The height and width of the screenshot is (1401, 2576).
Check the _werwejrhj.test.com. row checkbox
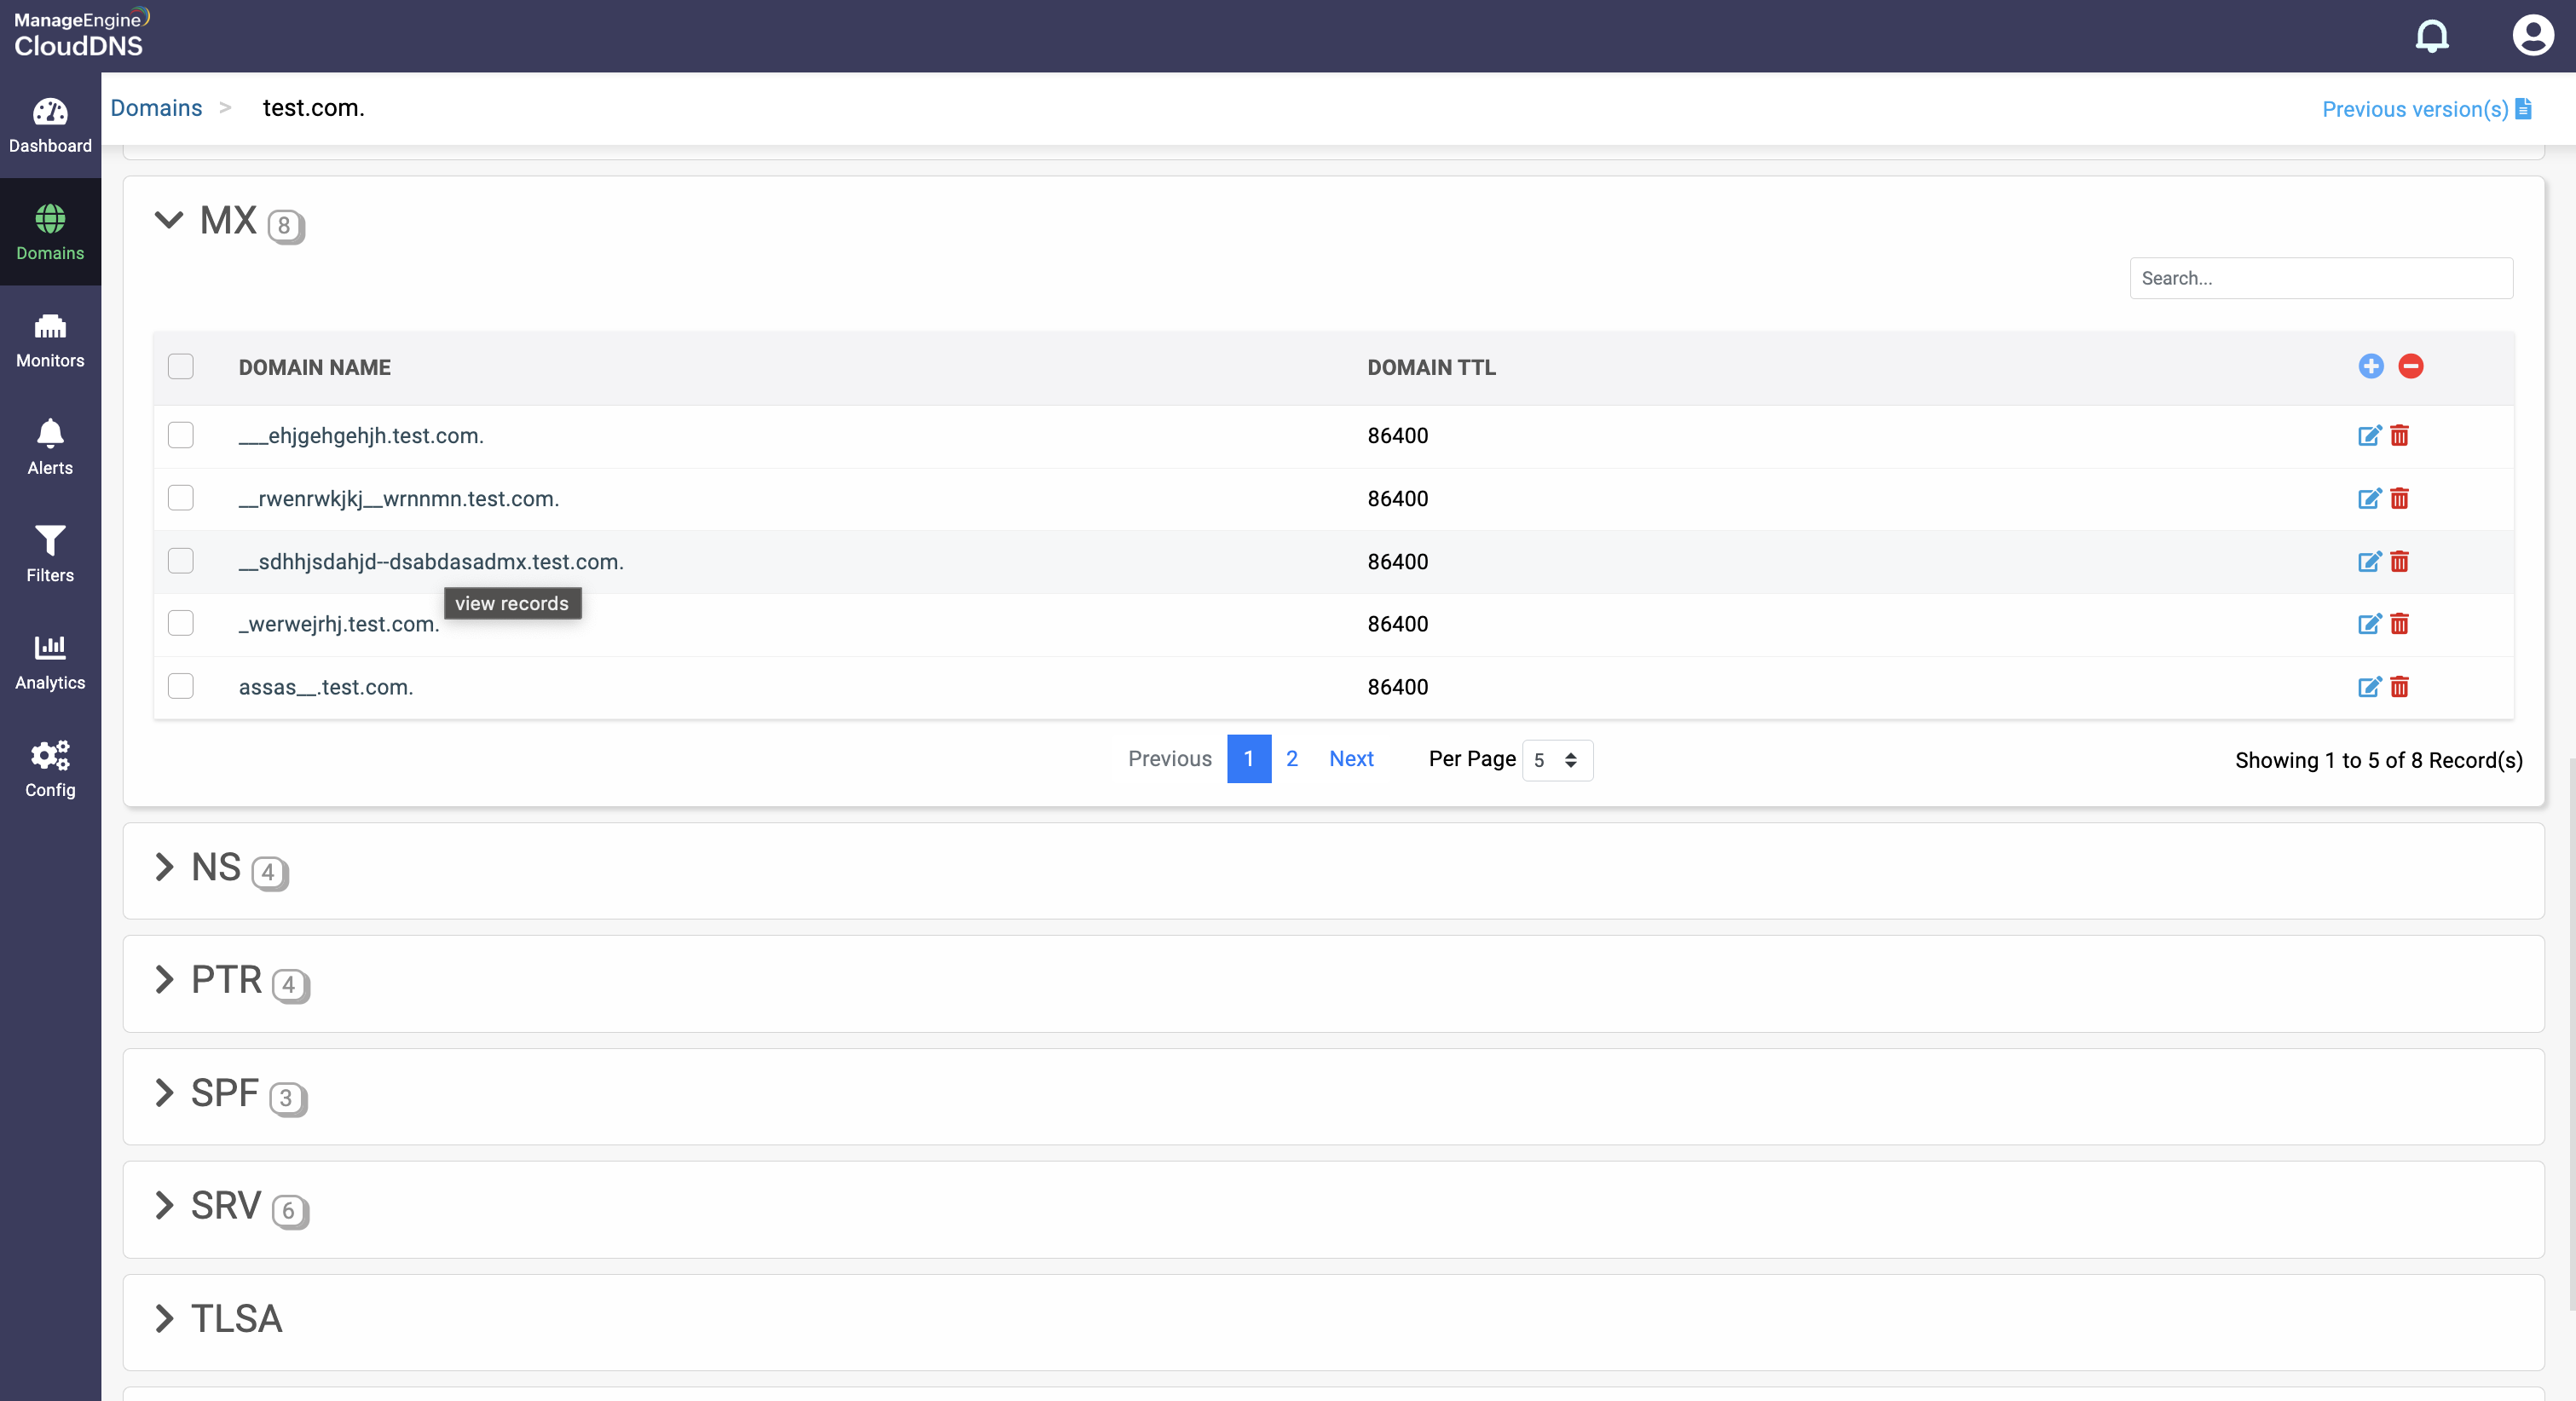point(181,623)
